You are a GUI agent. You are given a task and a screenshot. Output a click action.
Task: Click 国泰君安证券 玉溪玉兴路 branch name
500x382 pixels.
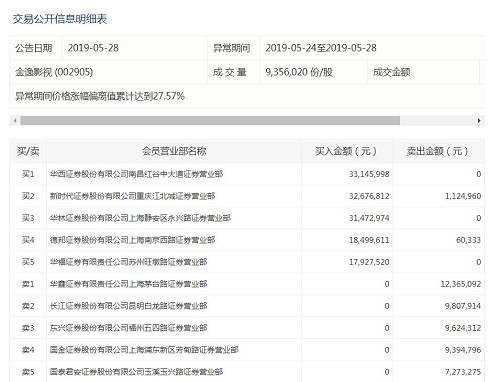[x=136, y=372]
